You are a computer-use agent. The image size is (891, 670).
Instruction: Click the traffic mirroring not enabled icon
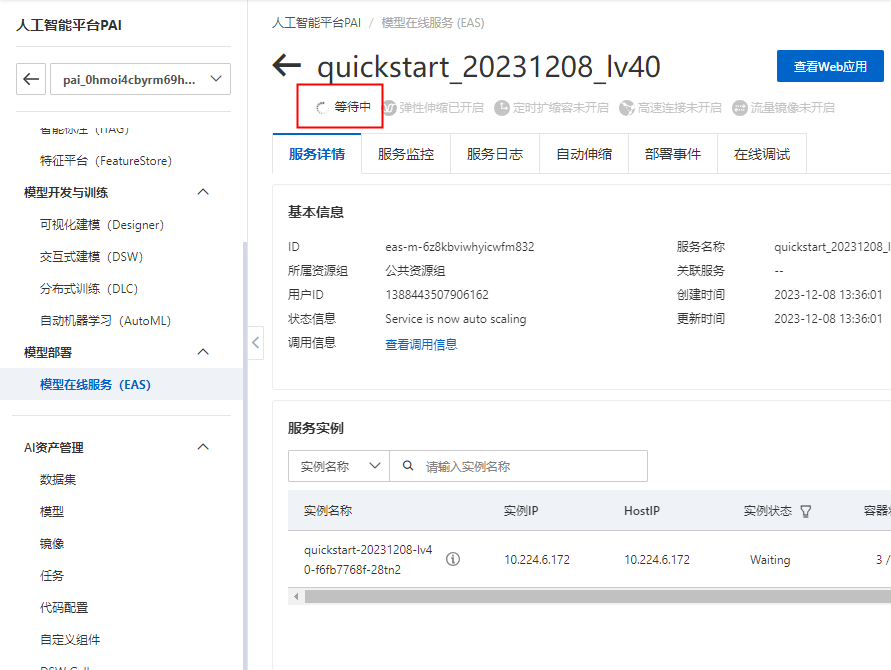coord(739,107)
